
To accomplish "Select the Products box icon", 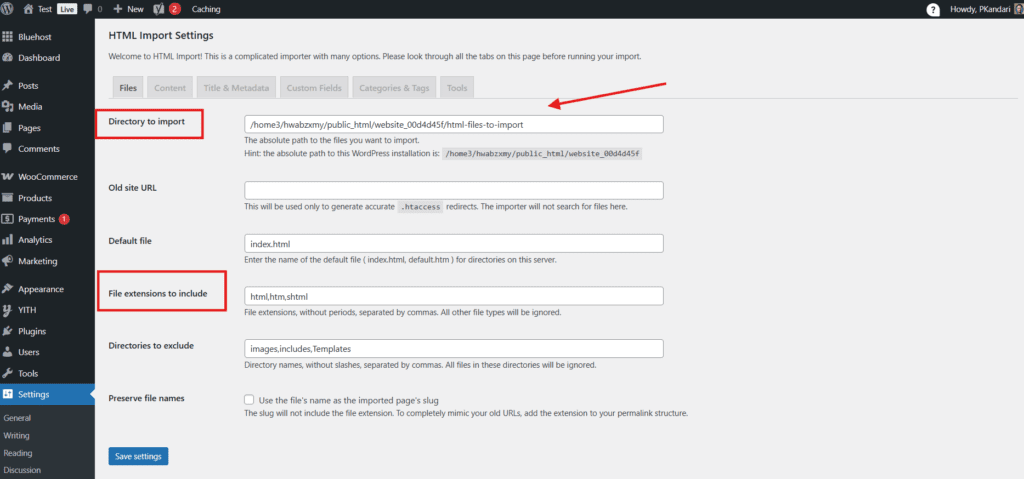I will (8, 197).
